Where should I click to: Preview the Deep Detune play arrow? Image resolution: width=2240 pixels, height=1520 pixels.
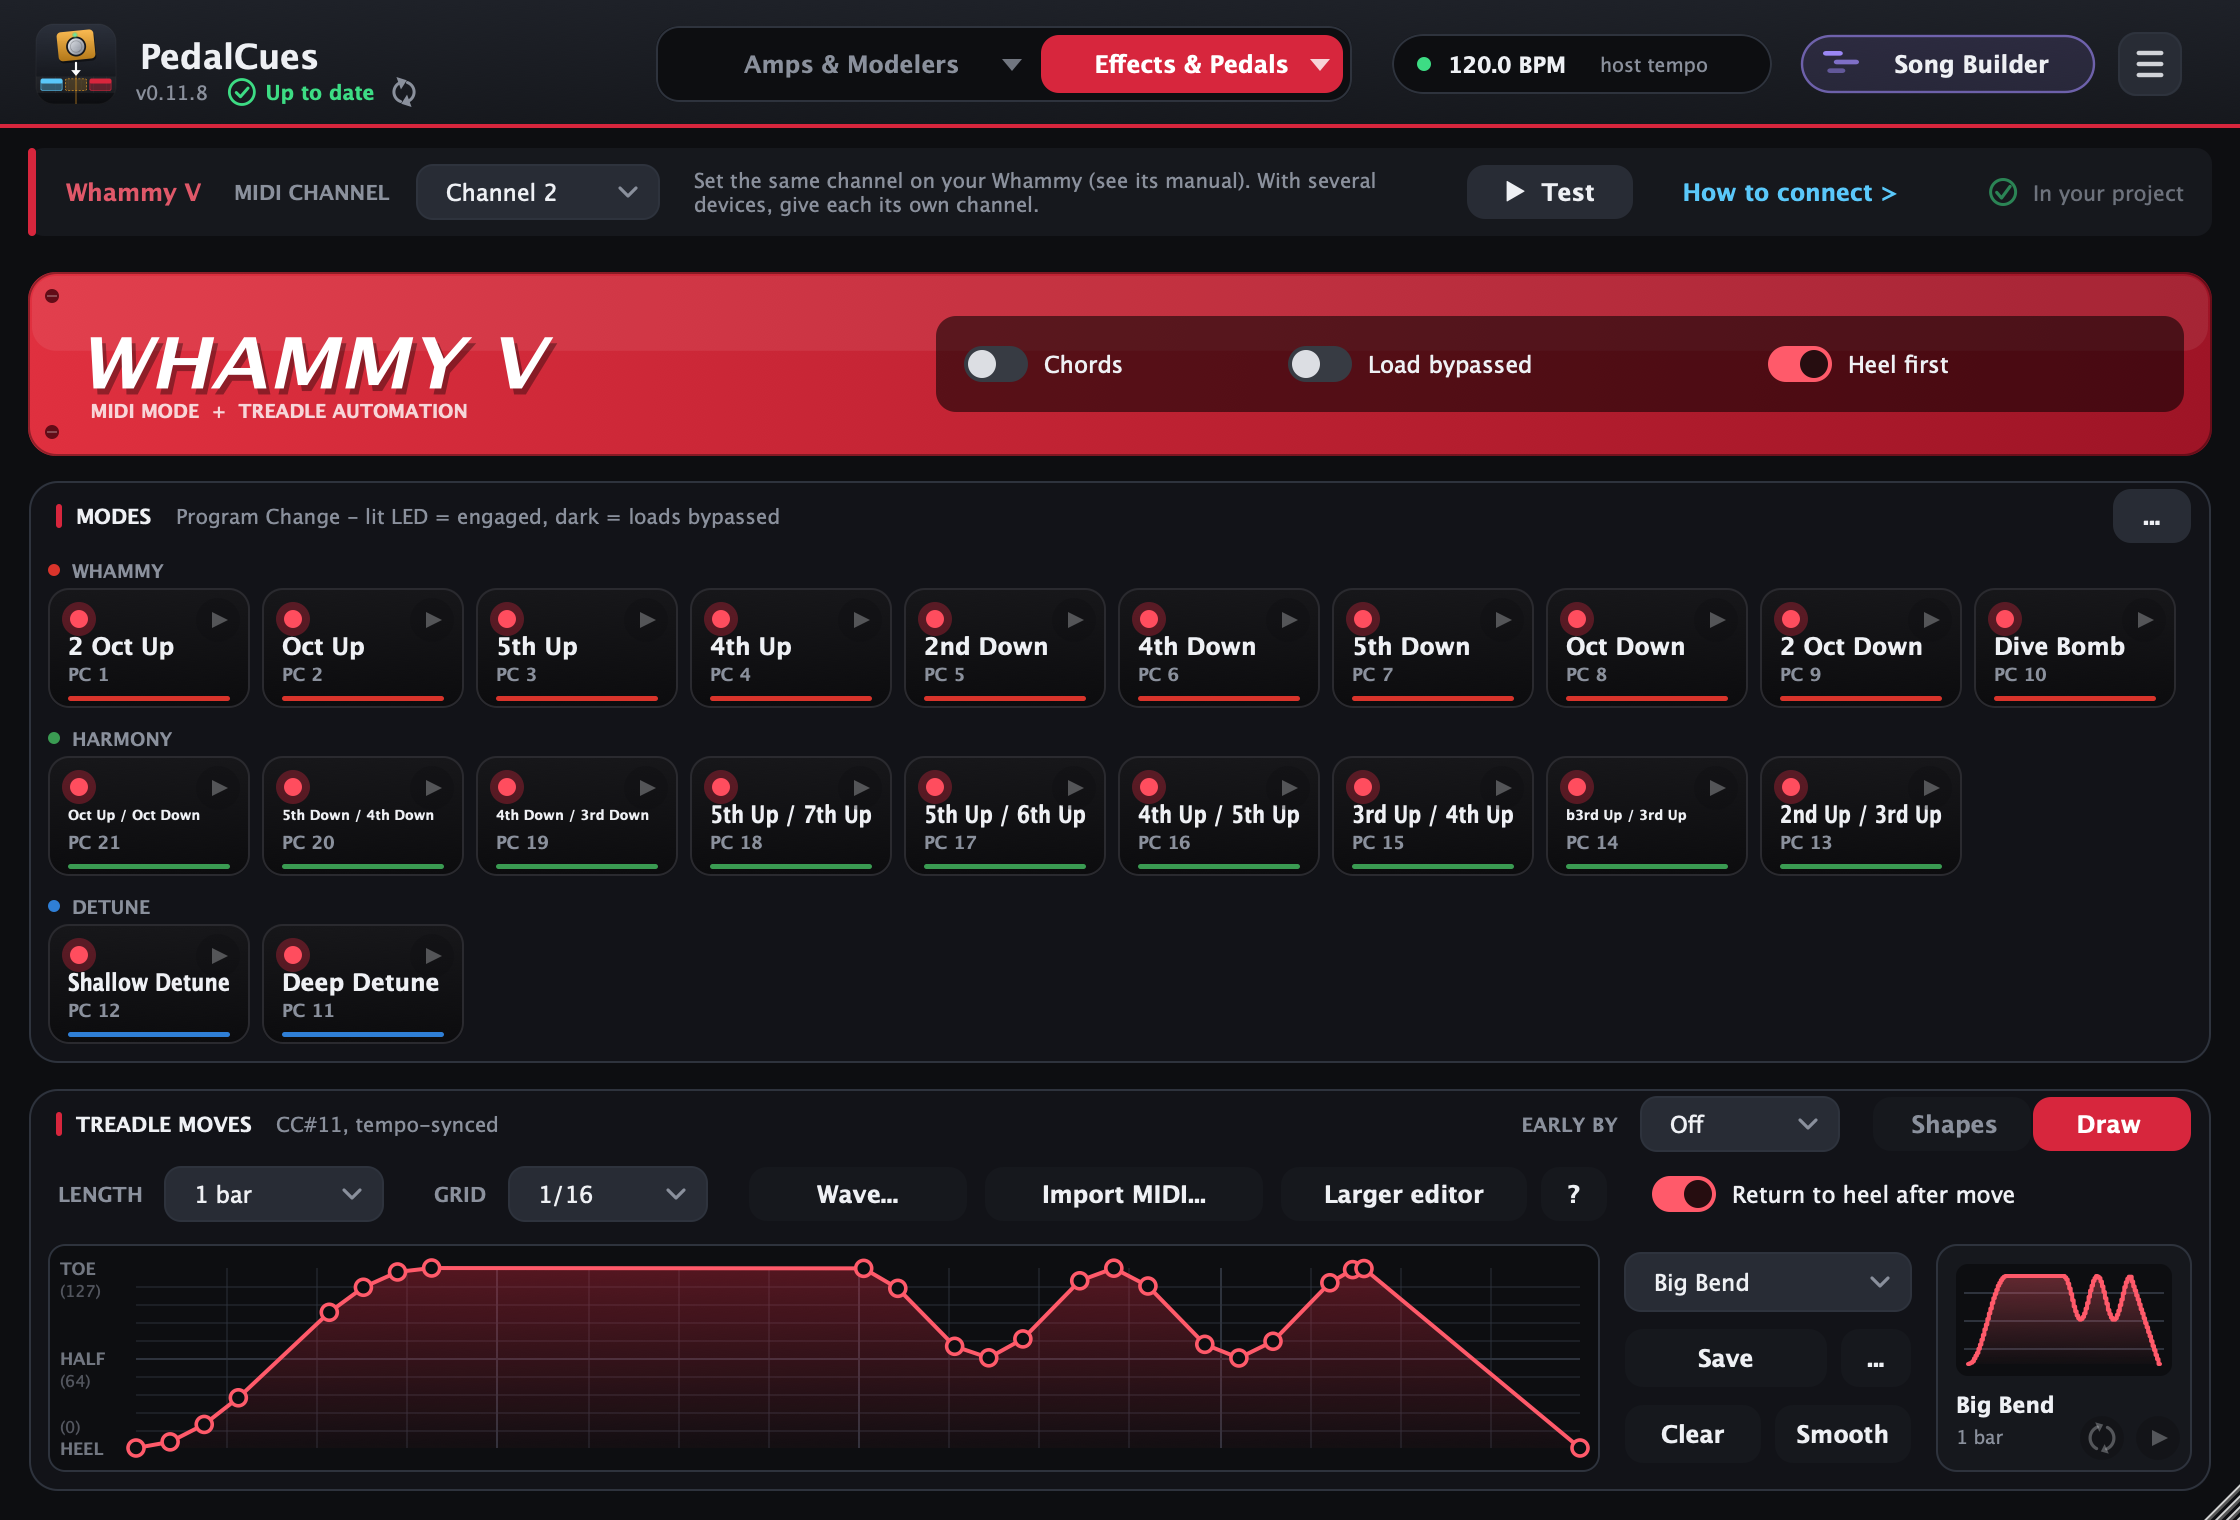tap(433, 956)
